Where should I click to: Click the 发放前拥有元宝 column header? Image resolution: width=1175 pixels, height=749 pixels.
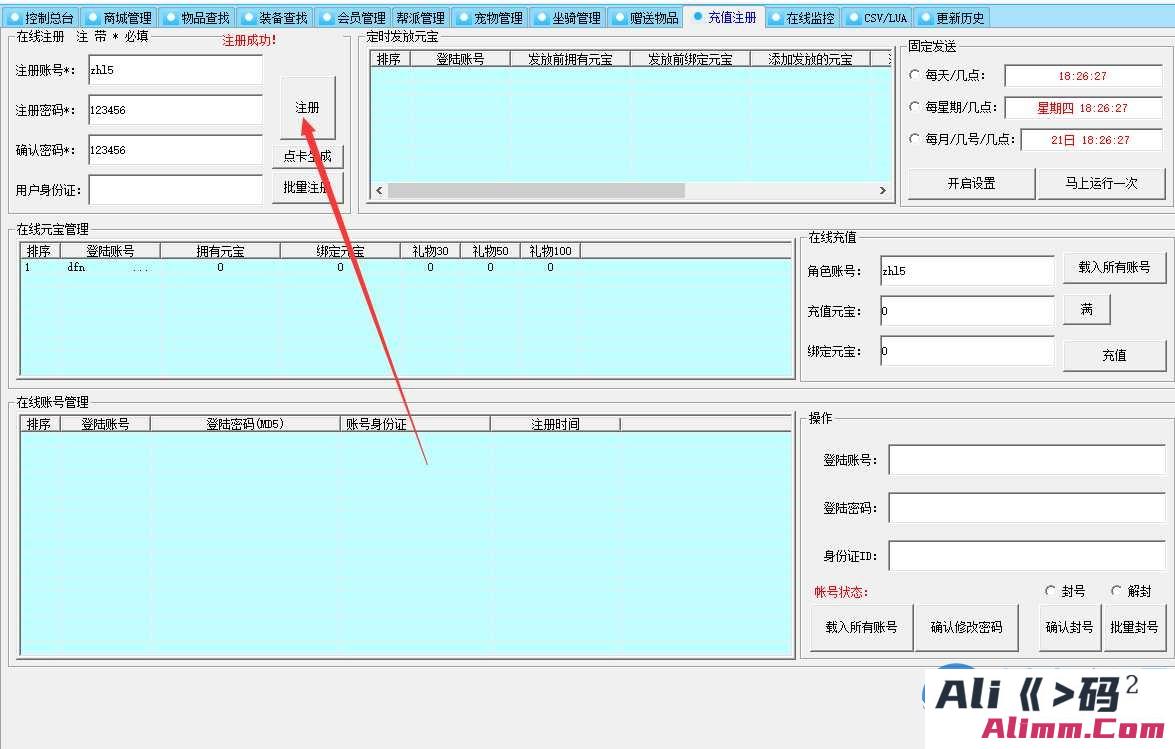pos(570,59)
